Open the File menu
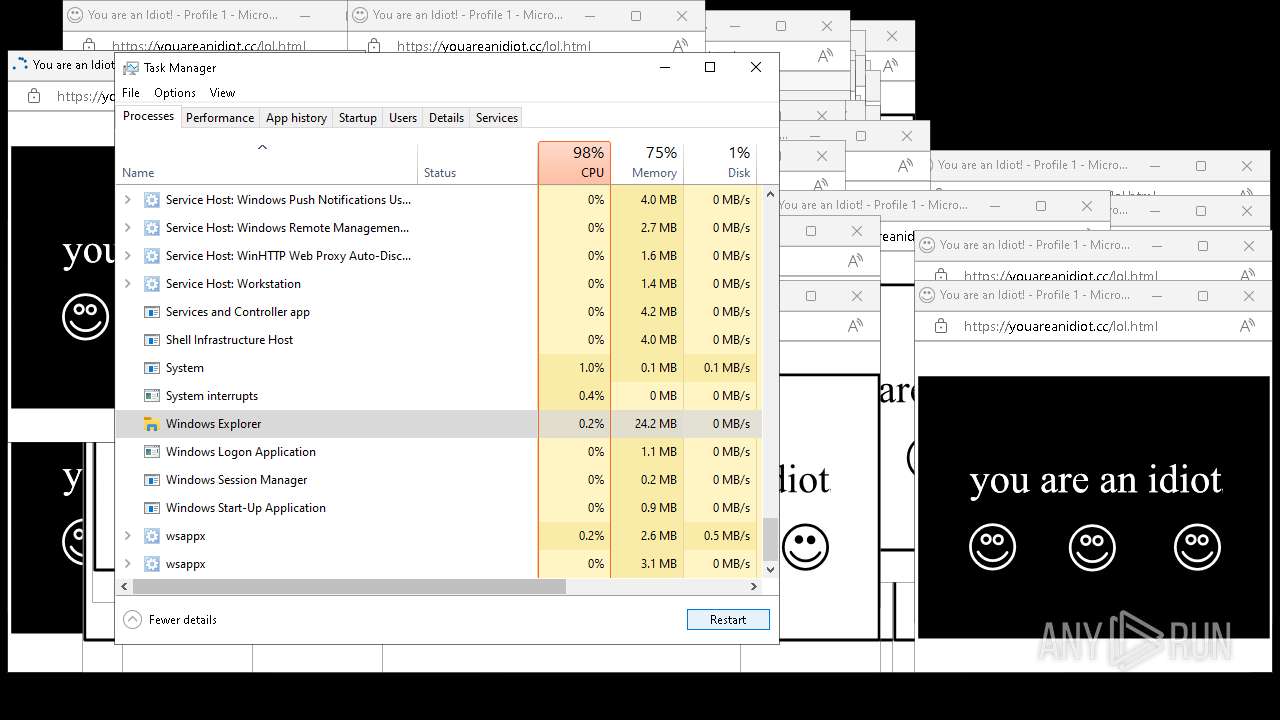Image resolution: width=1280 pixels, height=720 pixels. coord(131,93)
